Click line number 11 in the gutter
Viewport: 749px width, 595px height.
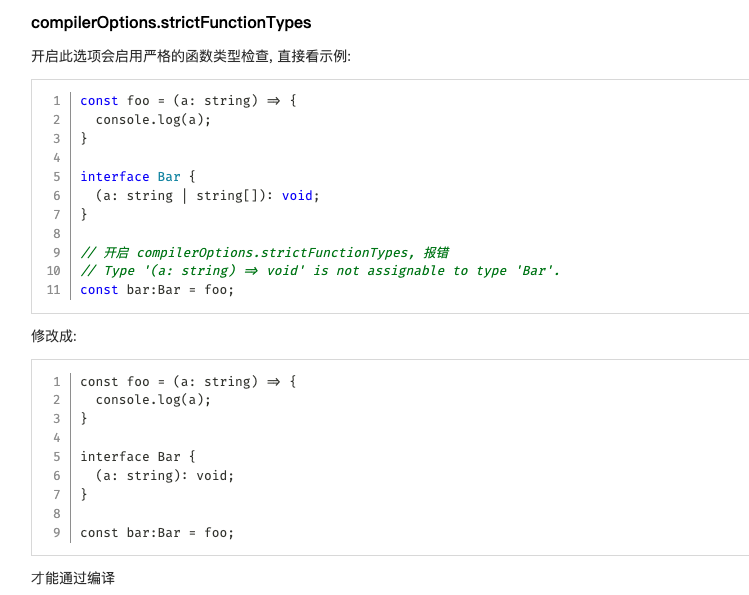(x=54, y=290)
